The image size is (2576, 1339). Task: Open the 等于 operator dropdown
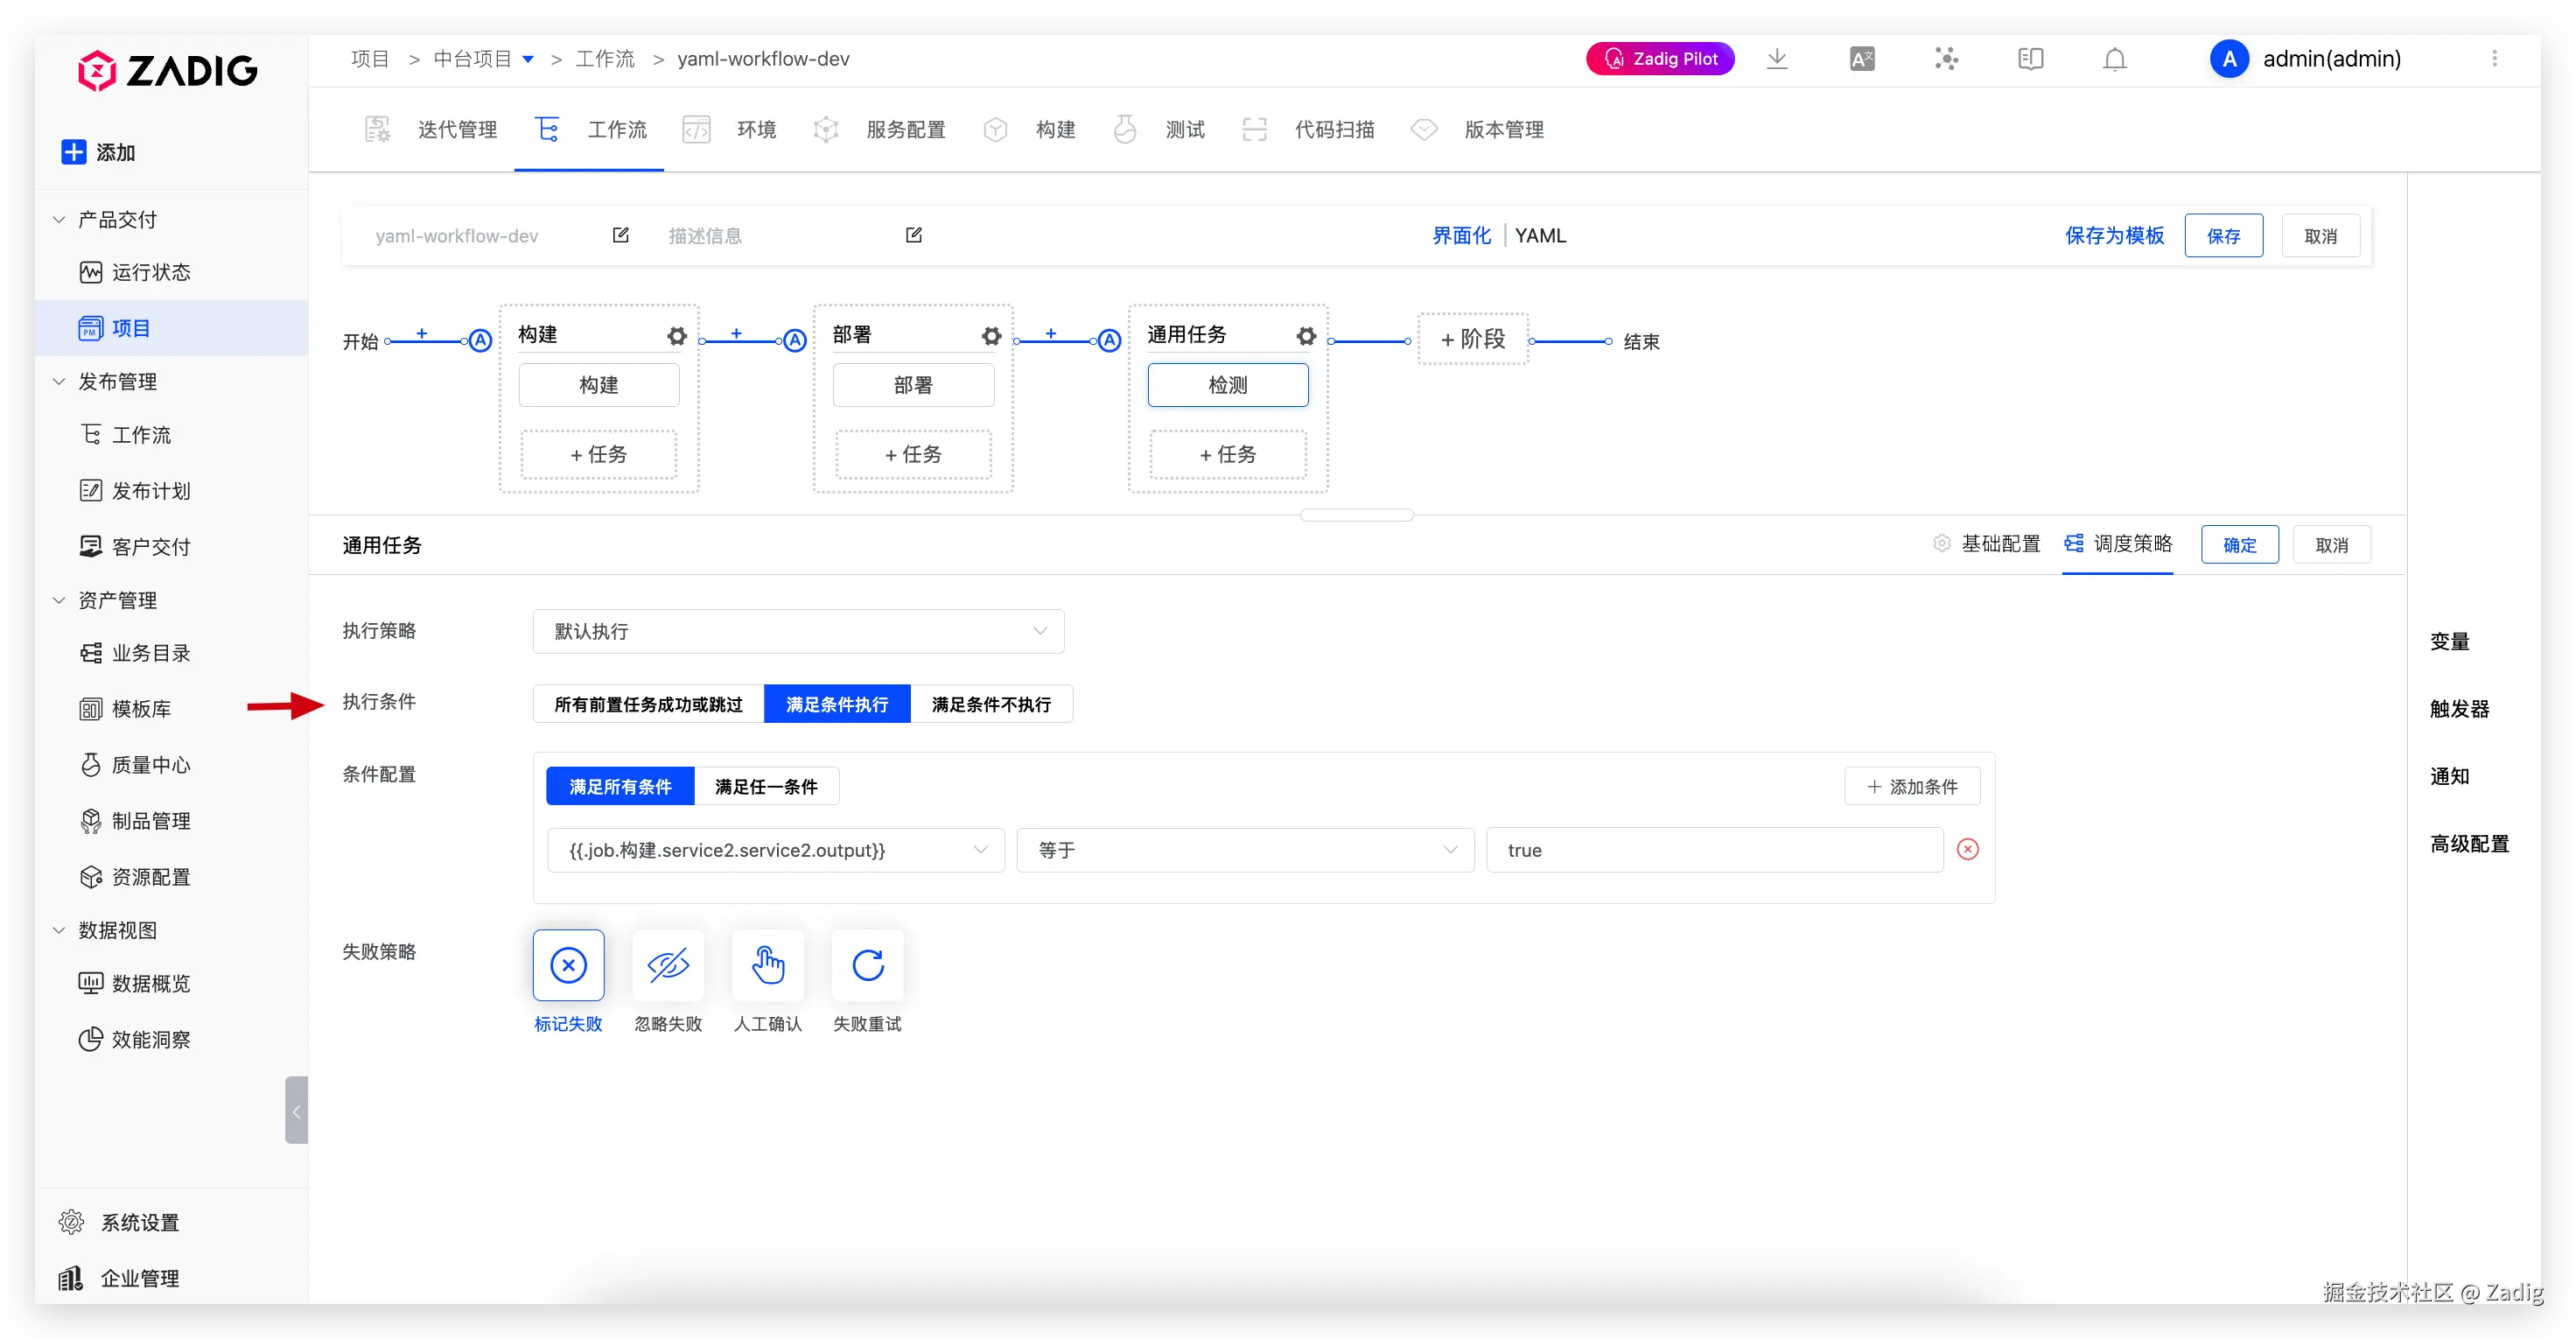1244,850
